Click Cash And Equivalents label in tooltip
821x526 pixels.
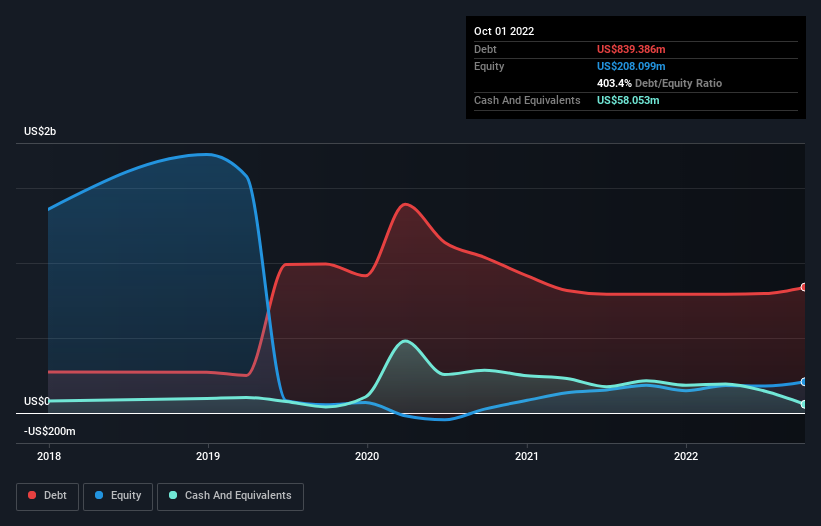(527, 100)
